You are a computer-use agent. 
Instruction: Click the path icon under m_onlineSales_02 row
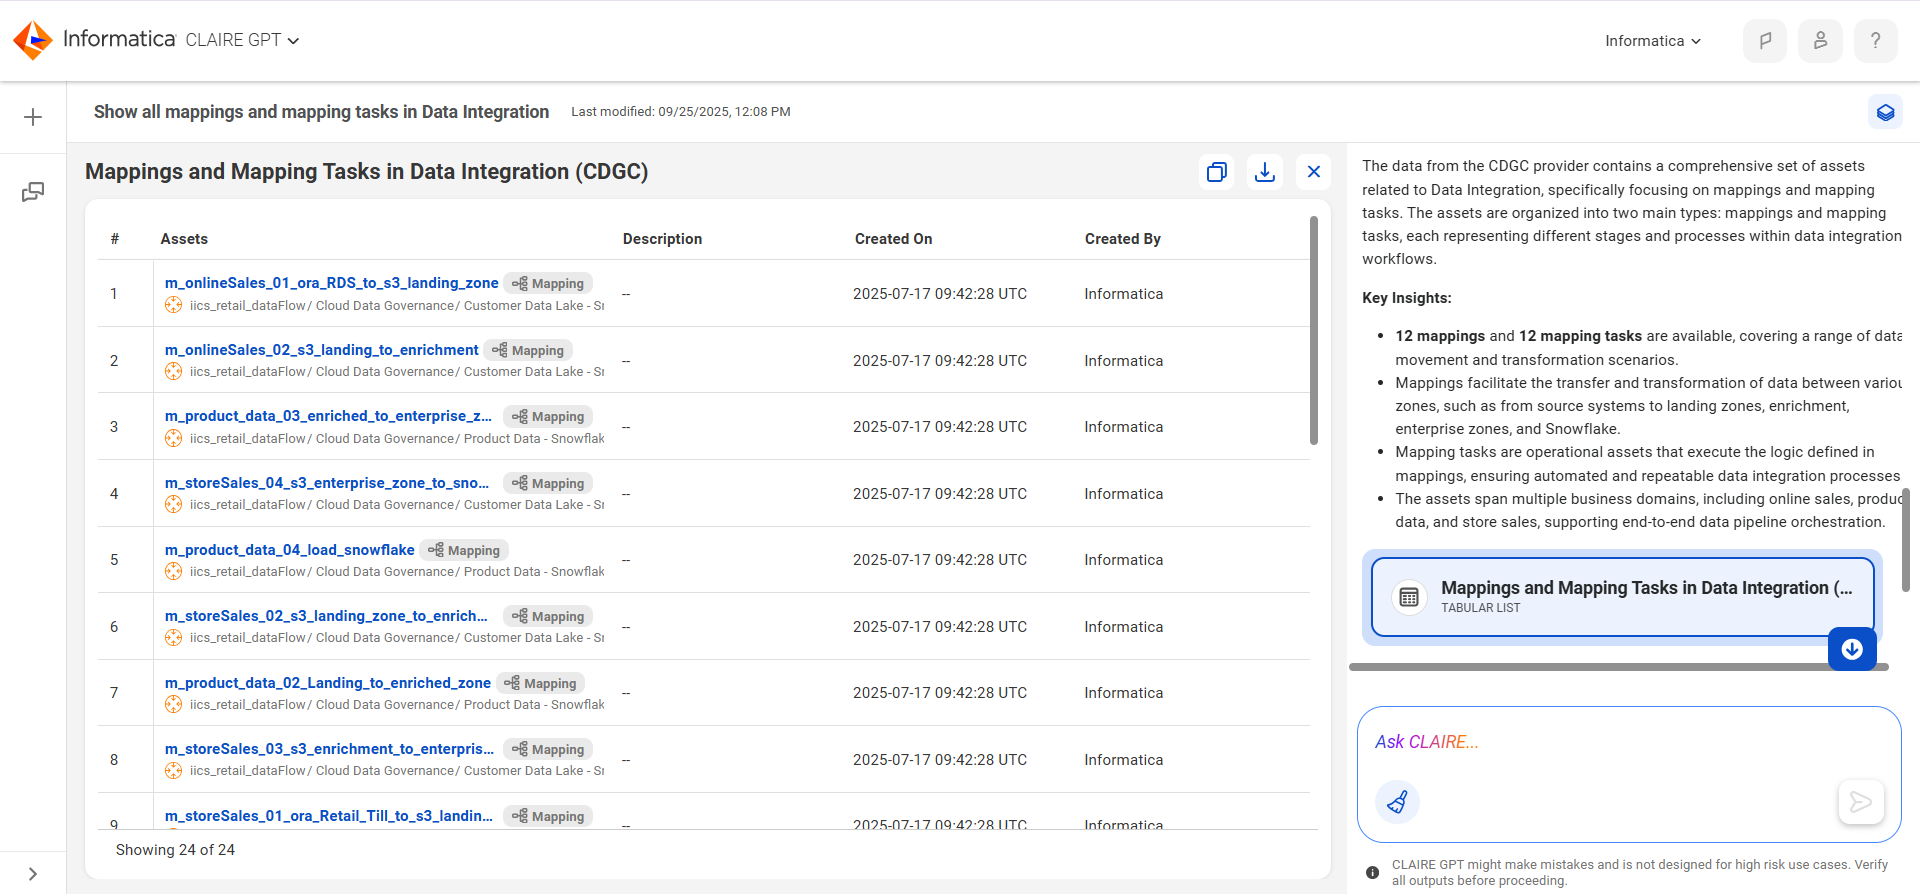tap(173, 372)
